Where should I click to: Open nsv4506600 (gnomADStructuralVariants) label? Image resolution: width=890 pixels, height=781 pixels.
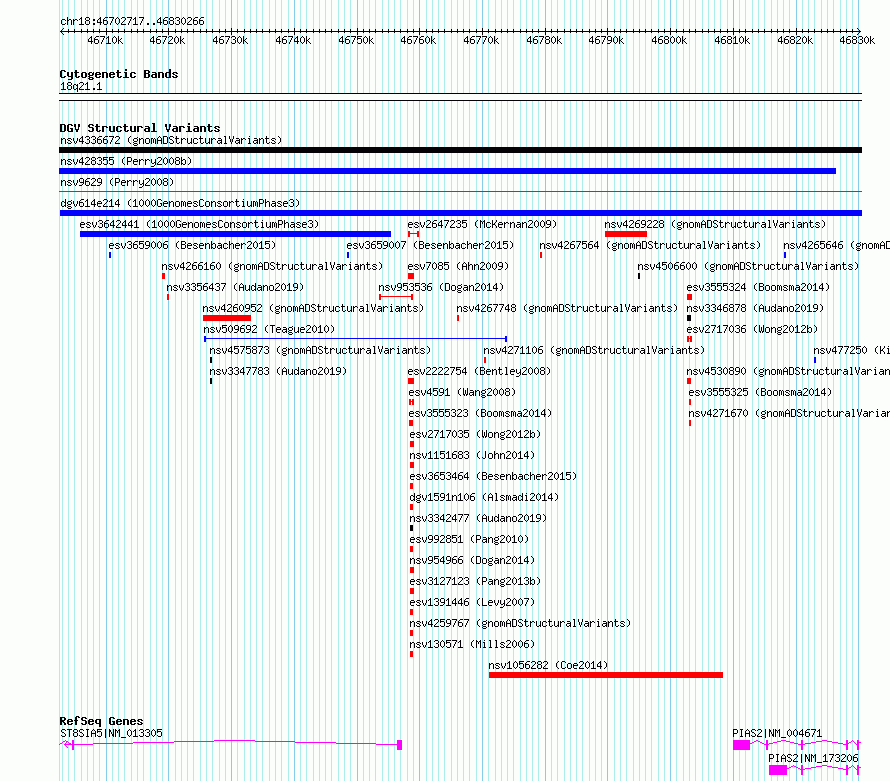[x=748, y=266]
